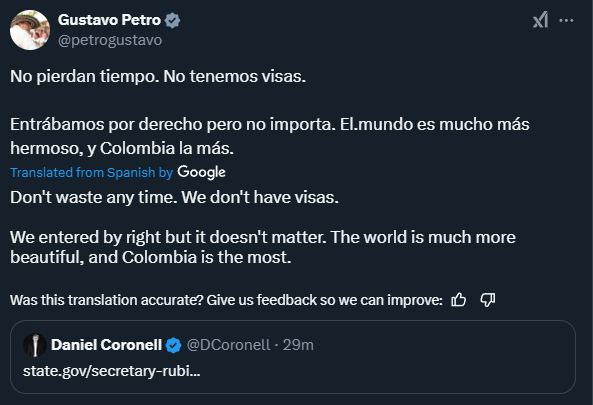Open the state.gov/secretary-rubi… link
The width and height of the screenshot is (593, 405).
112,371
